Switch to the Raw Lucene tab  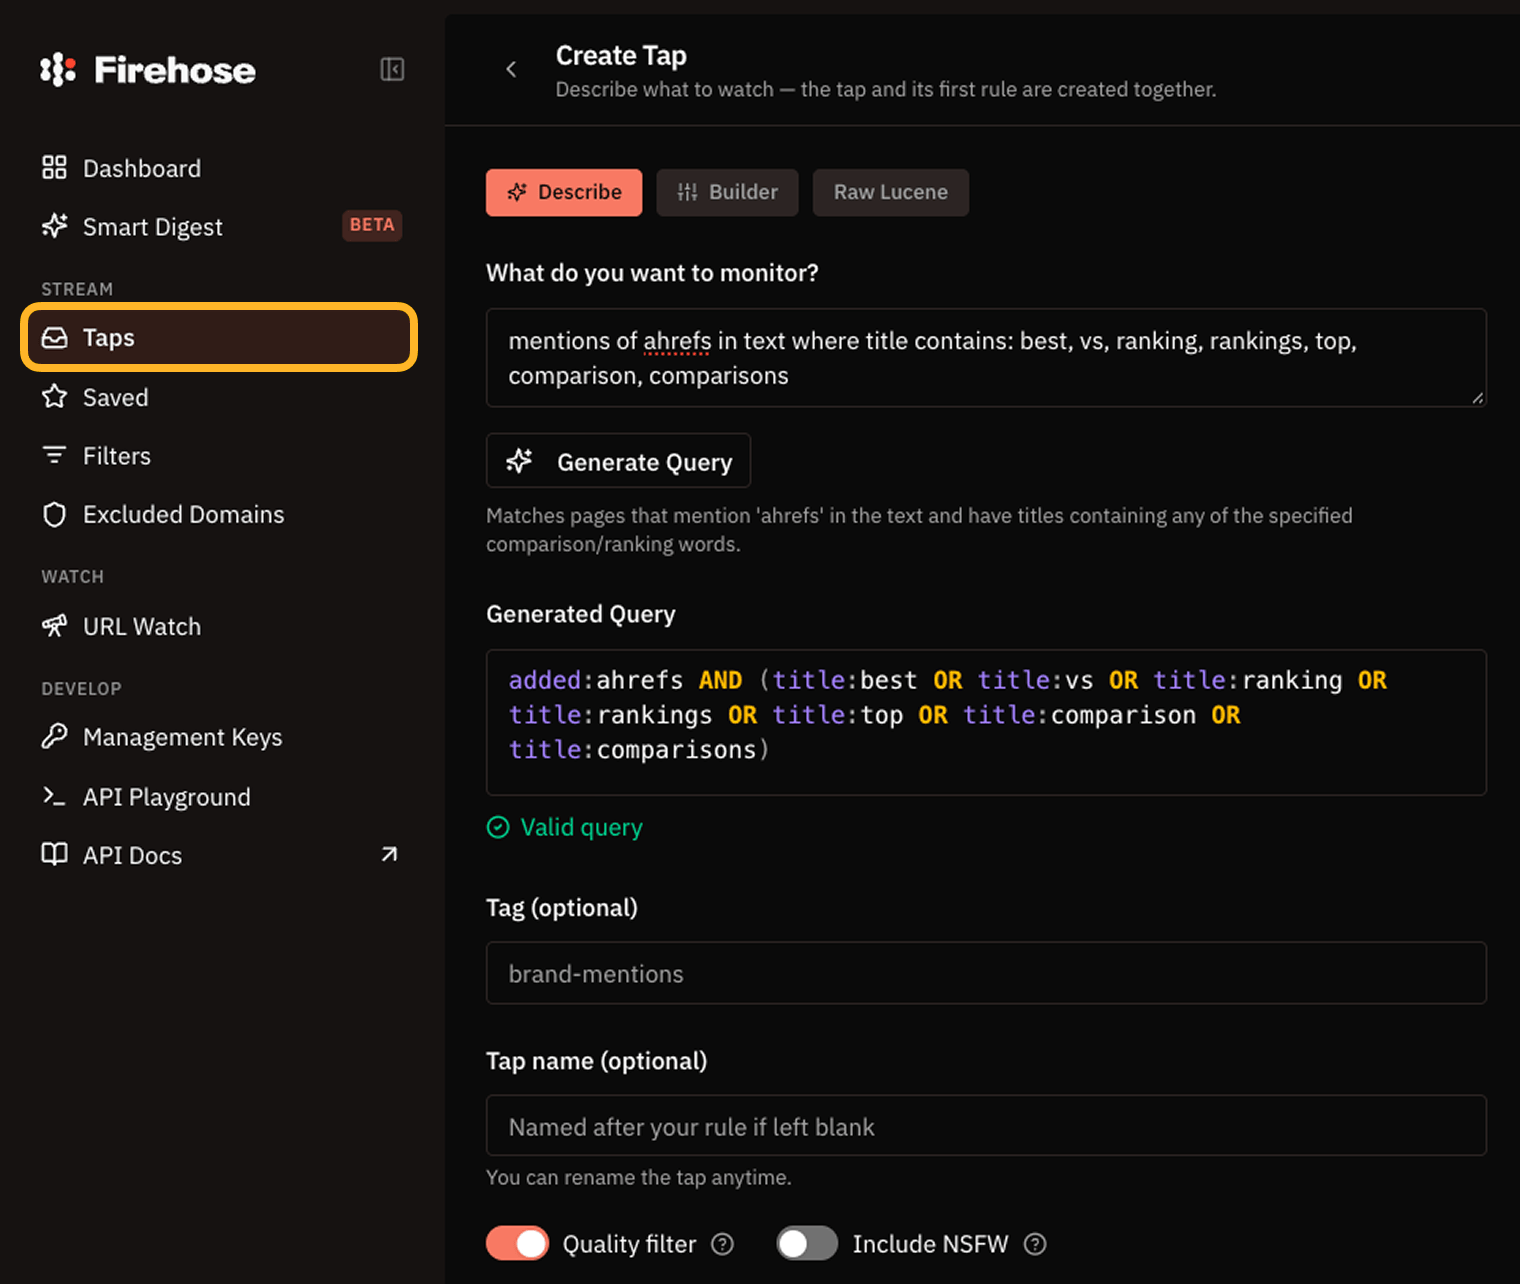(890, 192)
